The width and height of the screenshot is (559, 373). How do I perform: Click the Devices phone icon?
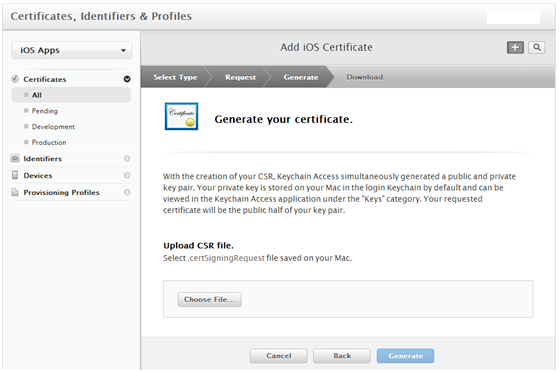point(15,175)
